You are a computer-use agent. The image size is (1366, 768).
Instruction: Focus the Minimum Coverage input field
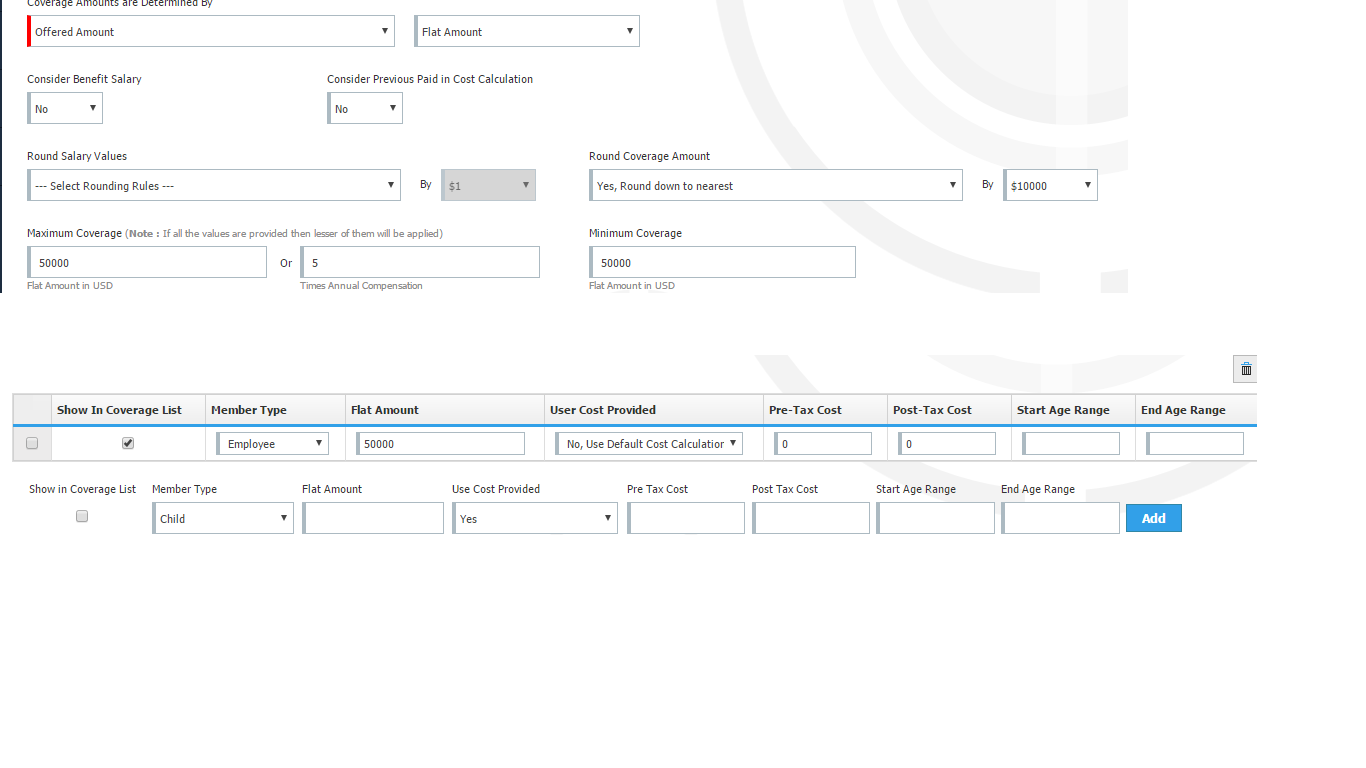723,262
